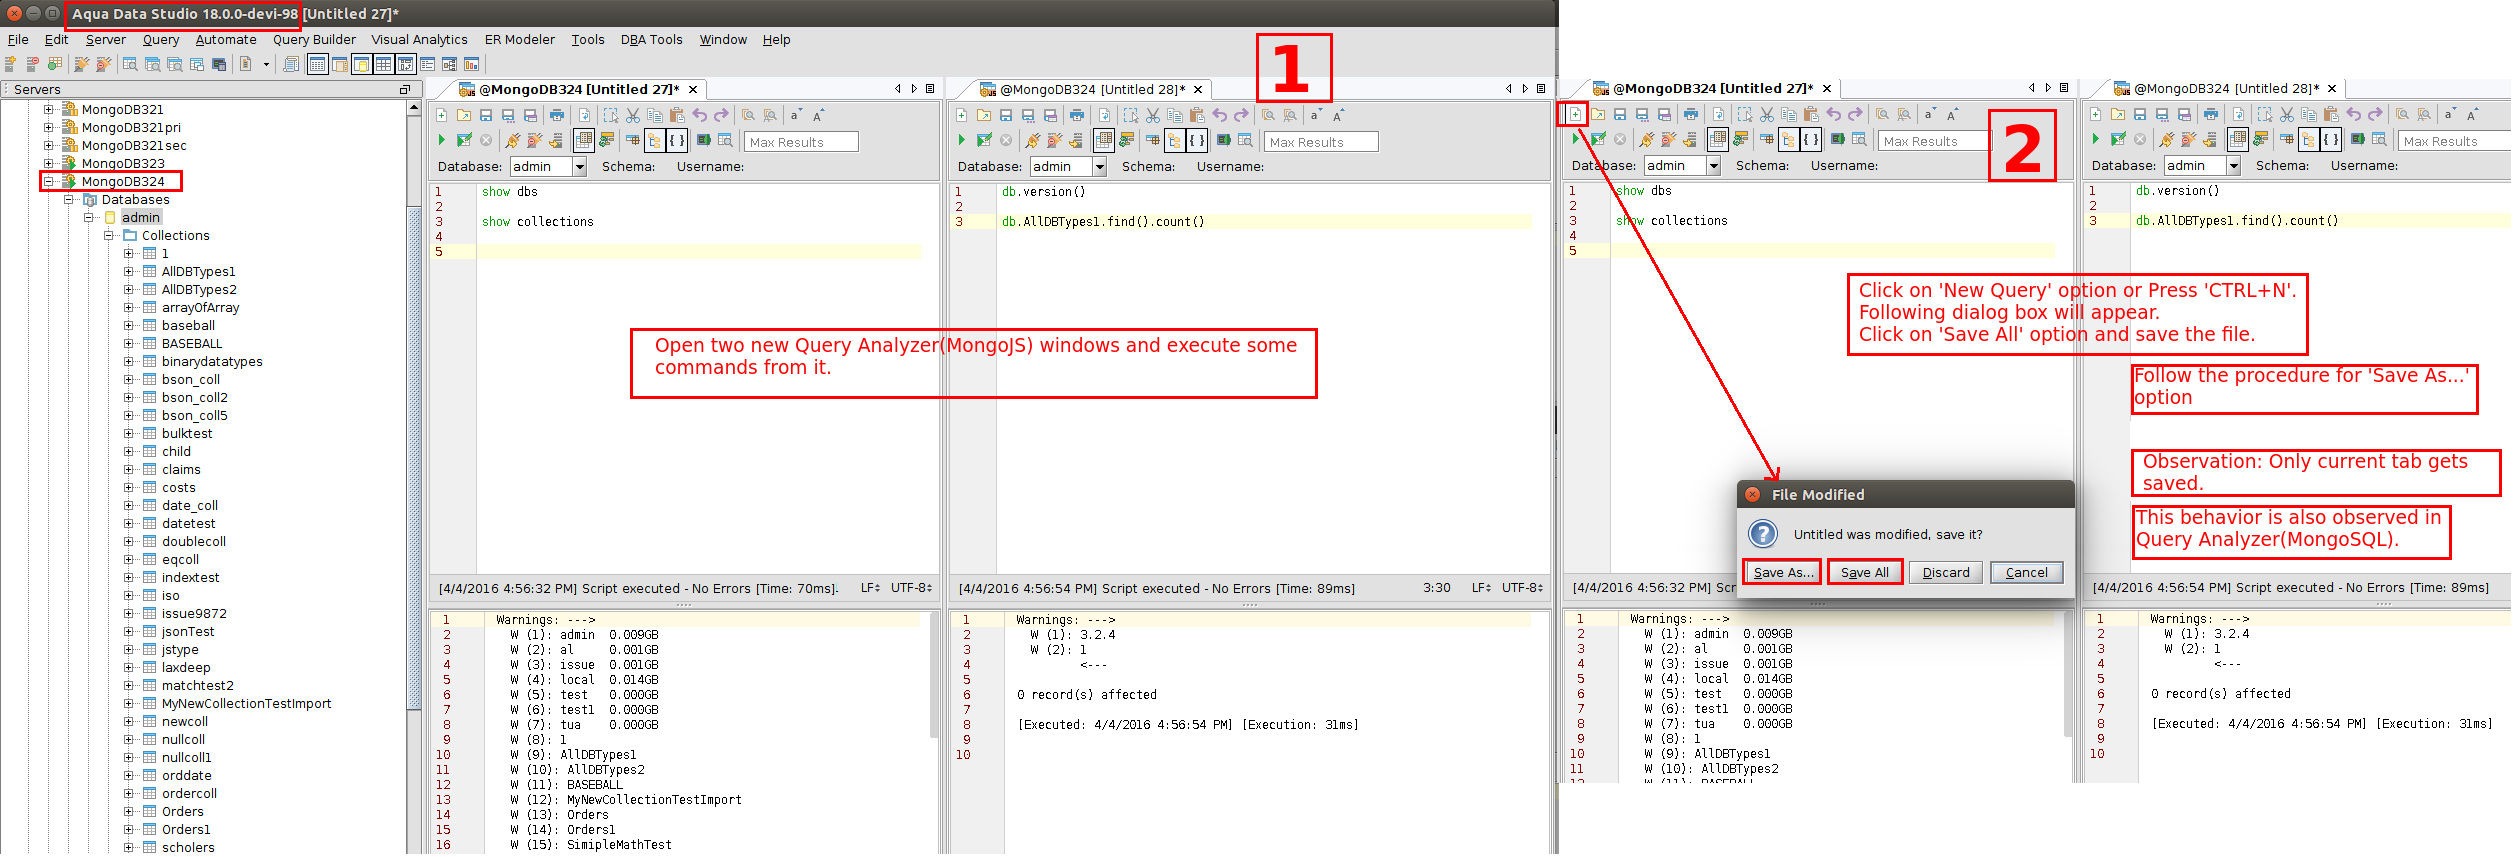Collapse the Collections folder node
Viewport: 2515px width, 857px height.
pos(108,236)
